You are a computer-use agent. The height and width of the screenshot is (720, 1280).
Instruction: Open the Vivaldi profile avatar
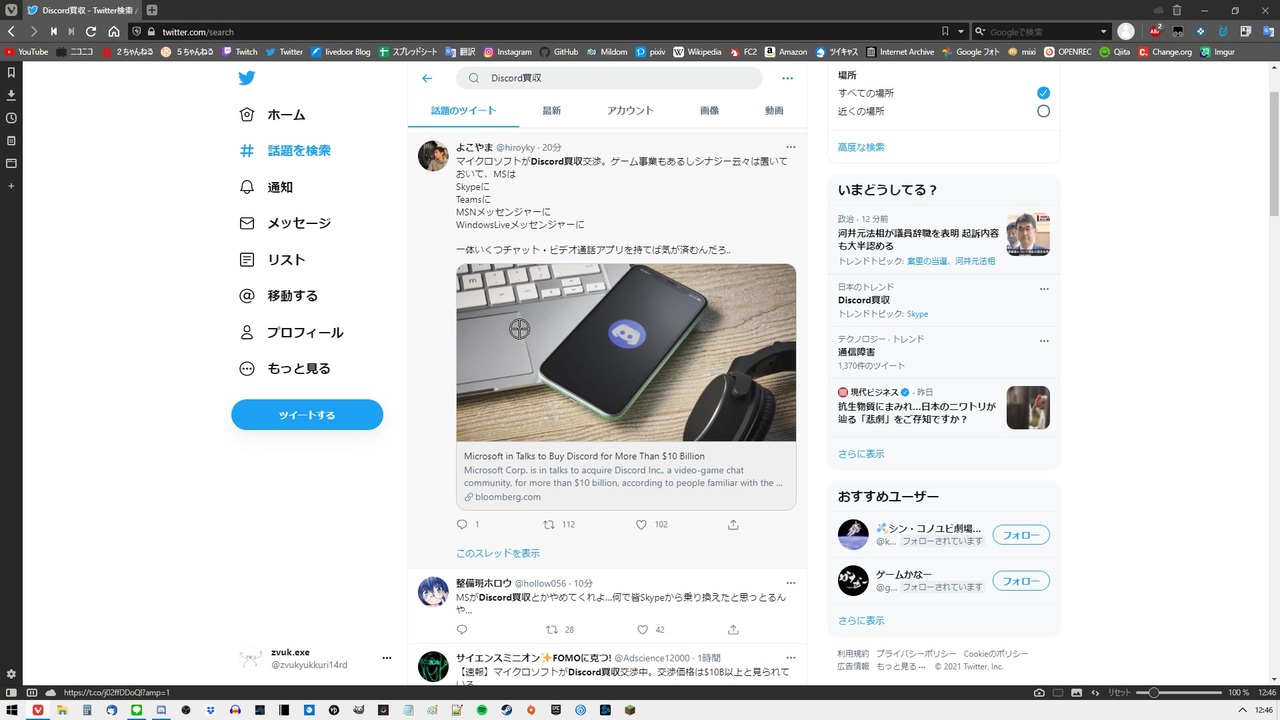pyautogui.click(x=1126, y=32)
